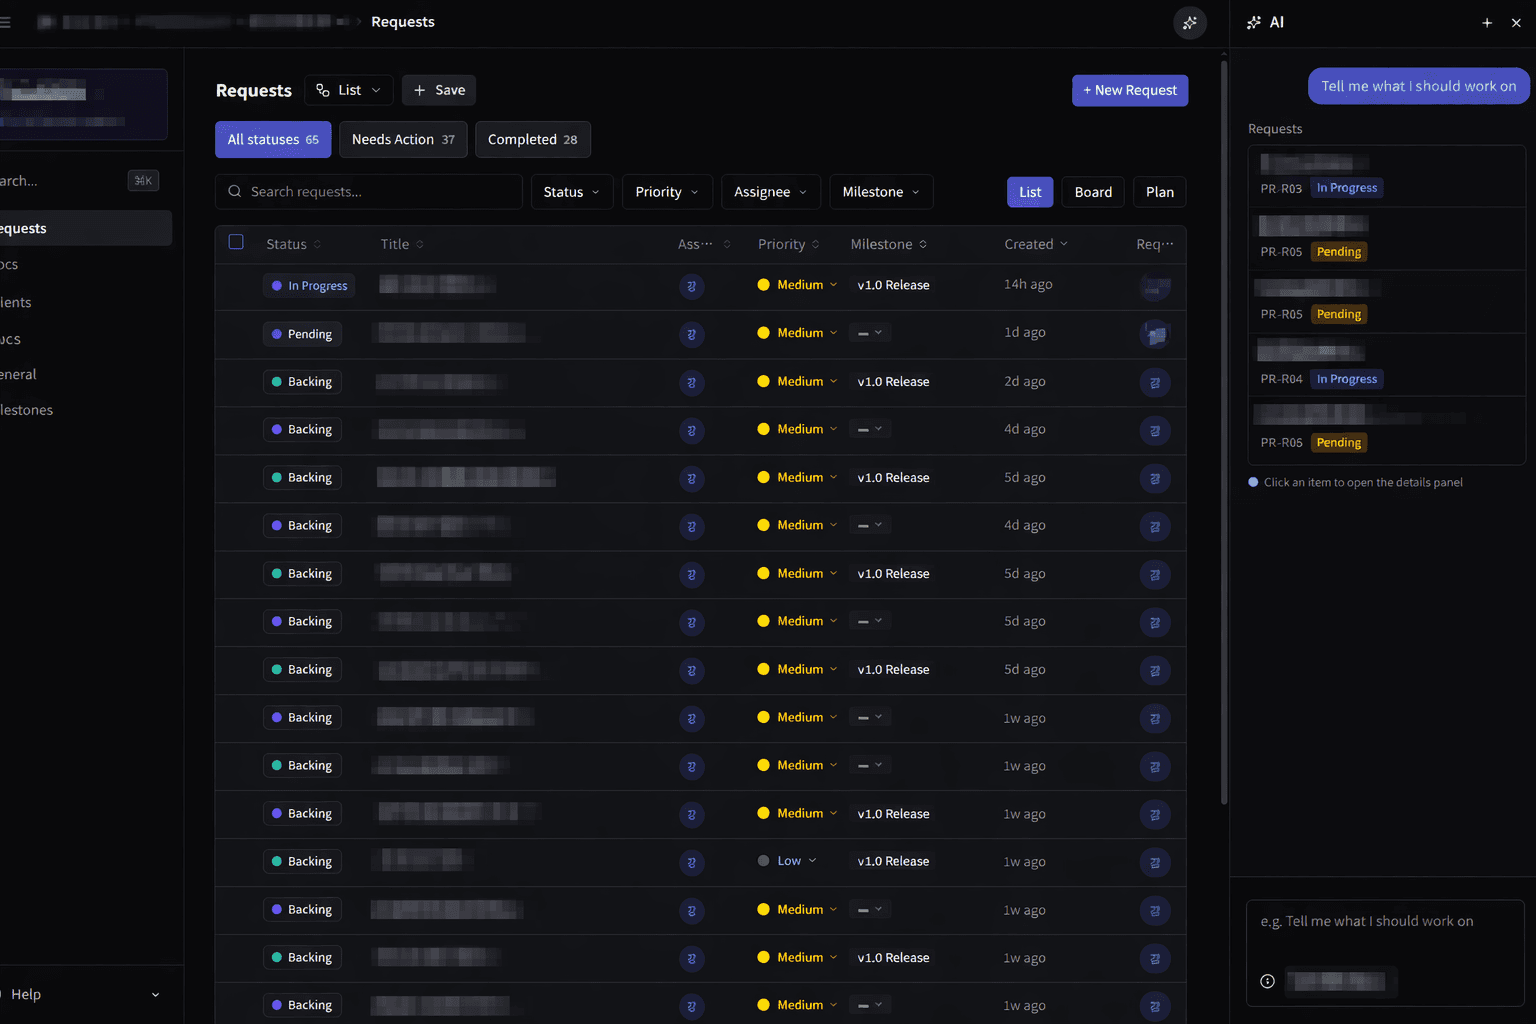The width and height of the screenshot is (1536, 1024).
Task: Click the Low priority gray dot
Action: tap(764, 861)
